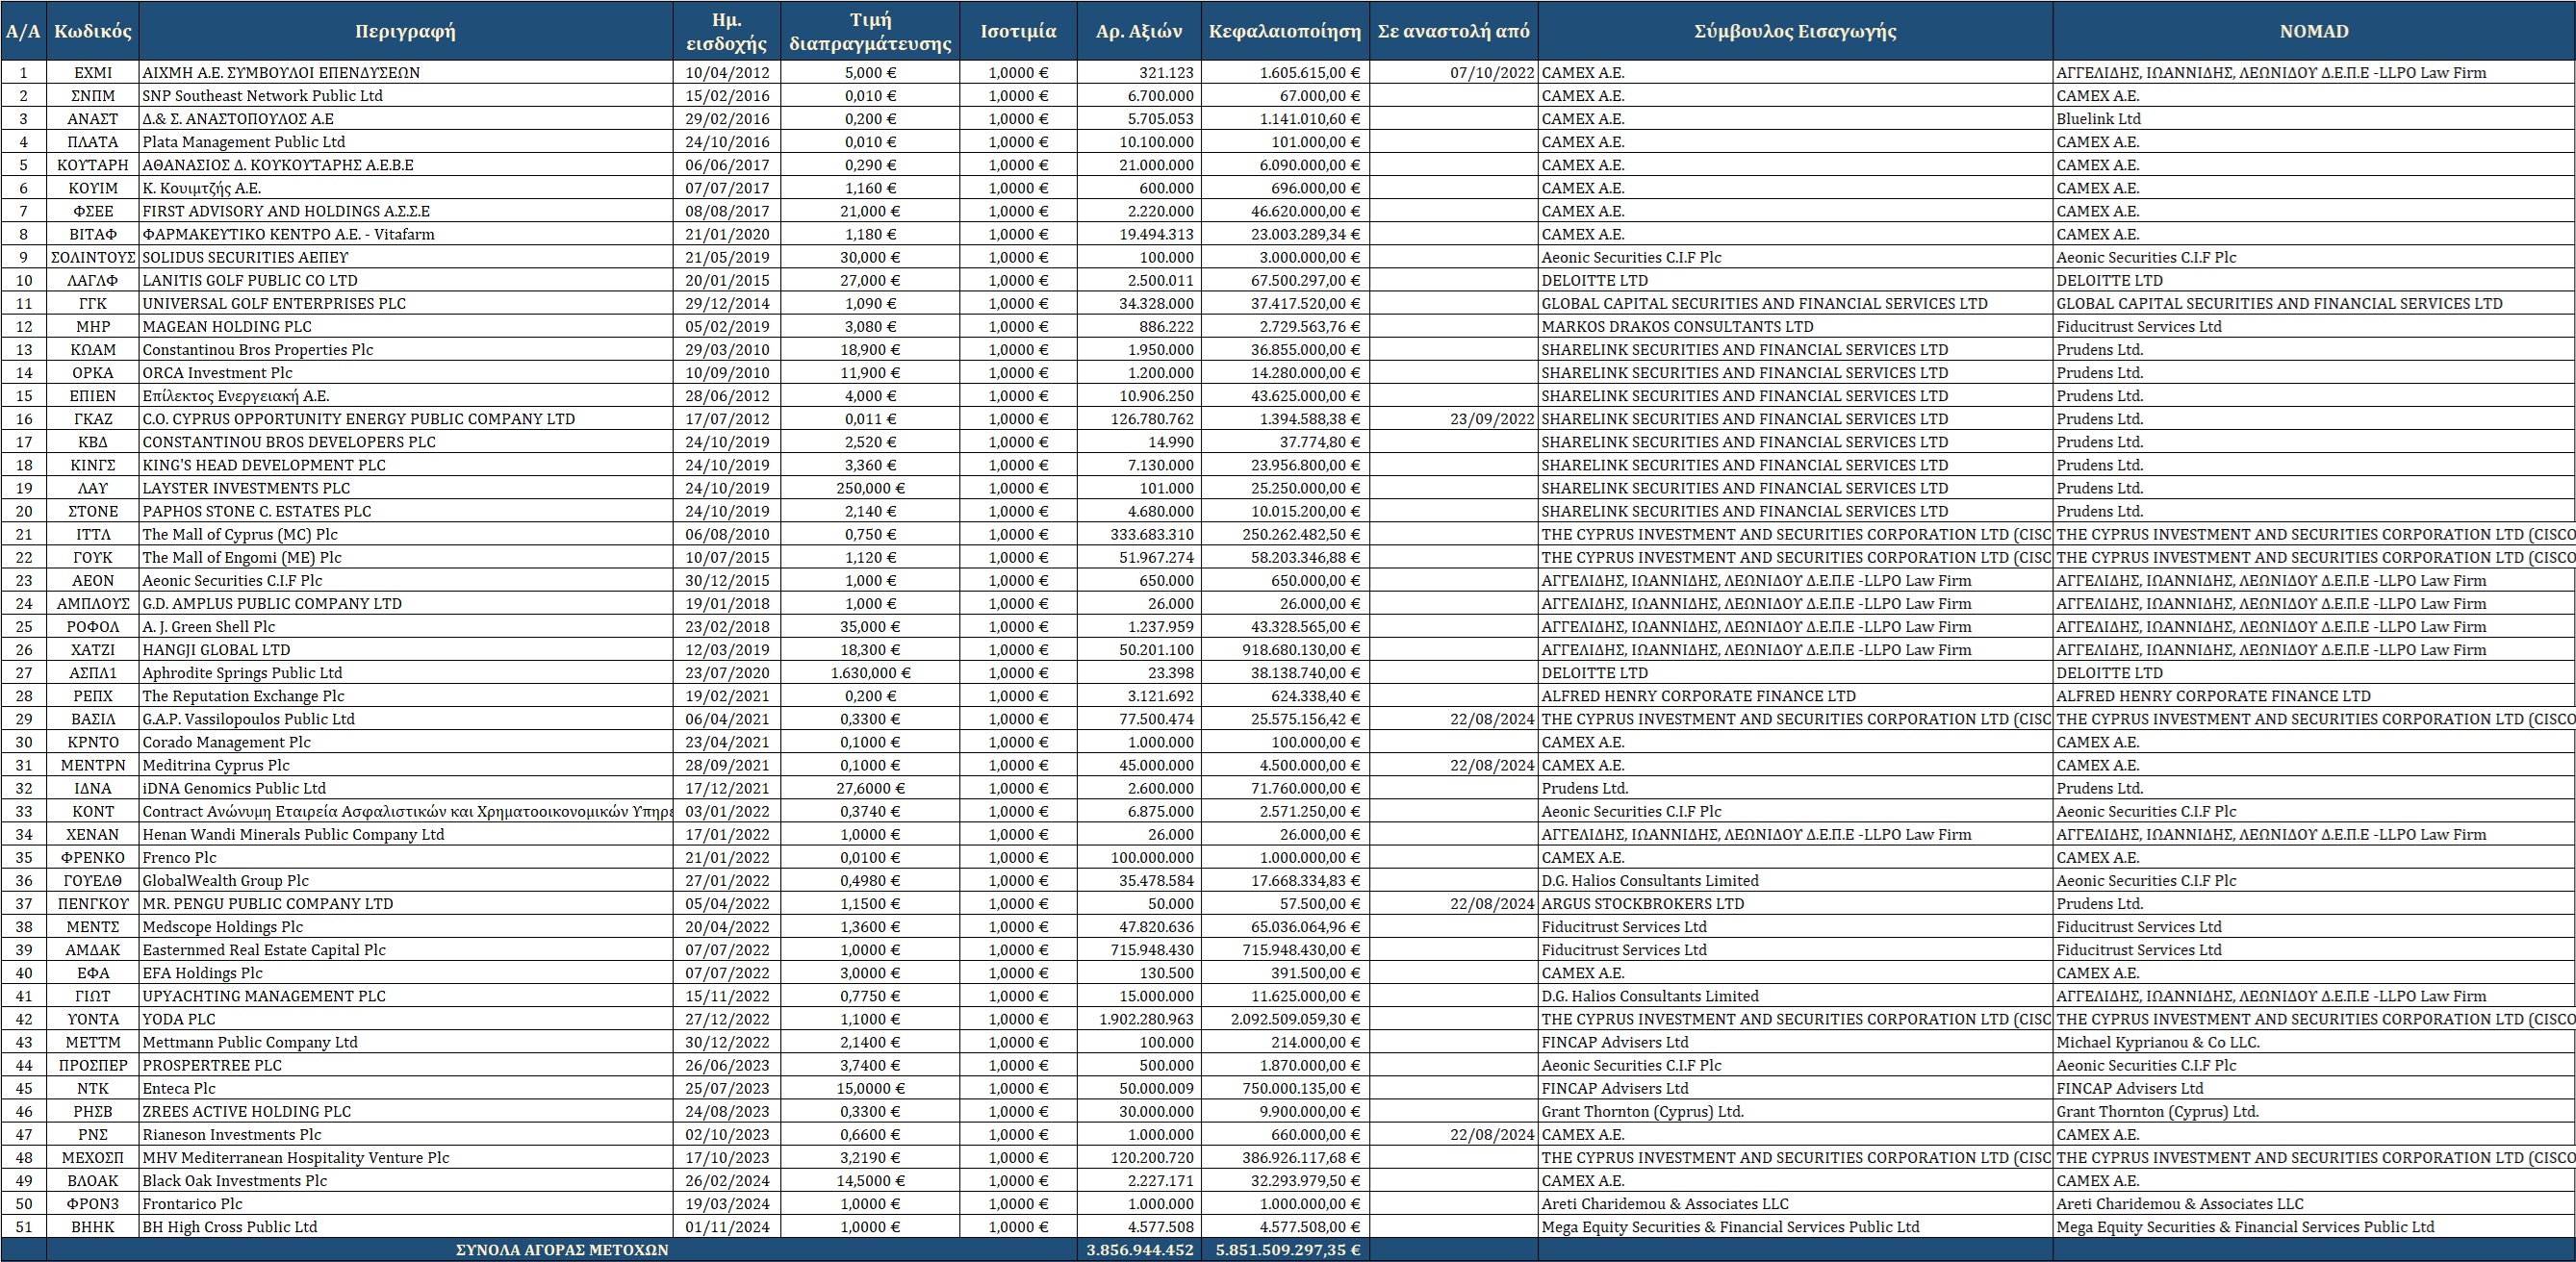Select the YODA PLC description cell
The height and width of the screenshot is (1262, 2576).
[x=405, y=1019]
